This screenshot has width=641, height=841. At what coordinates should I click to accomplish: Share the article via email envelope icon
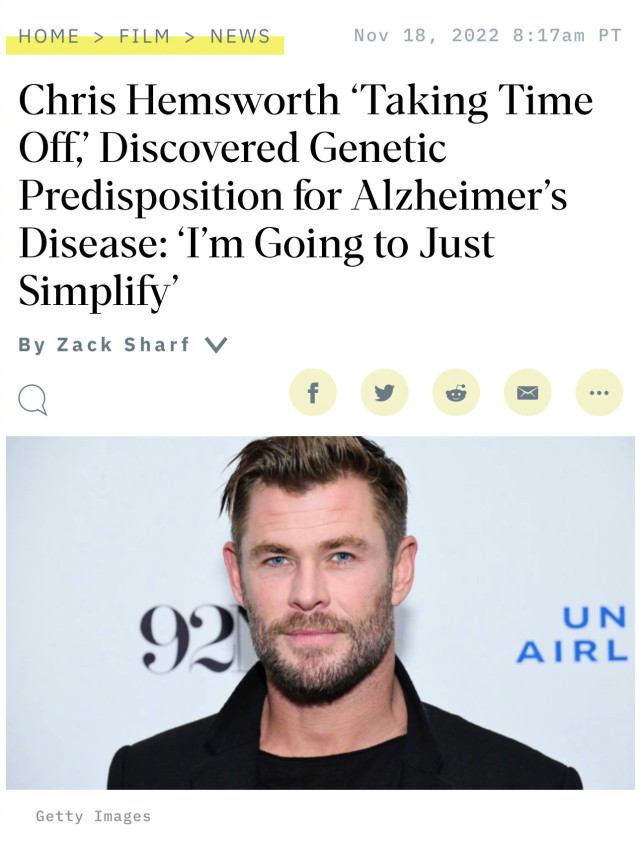527,393
